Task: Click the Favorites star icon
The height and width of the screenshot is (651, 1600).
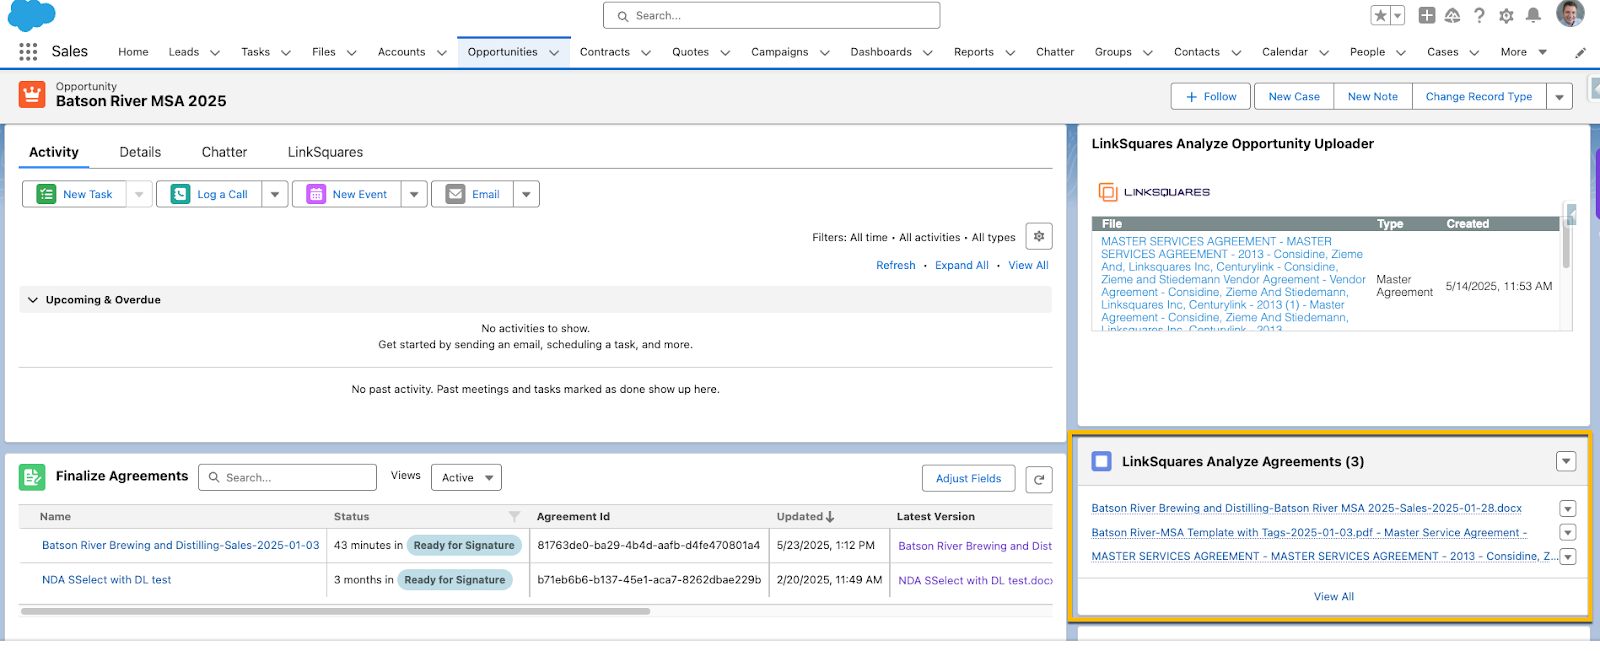Action: coord(1380,15)
